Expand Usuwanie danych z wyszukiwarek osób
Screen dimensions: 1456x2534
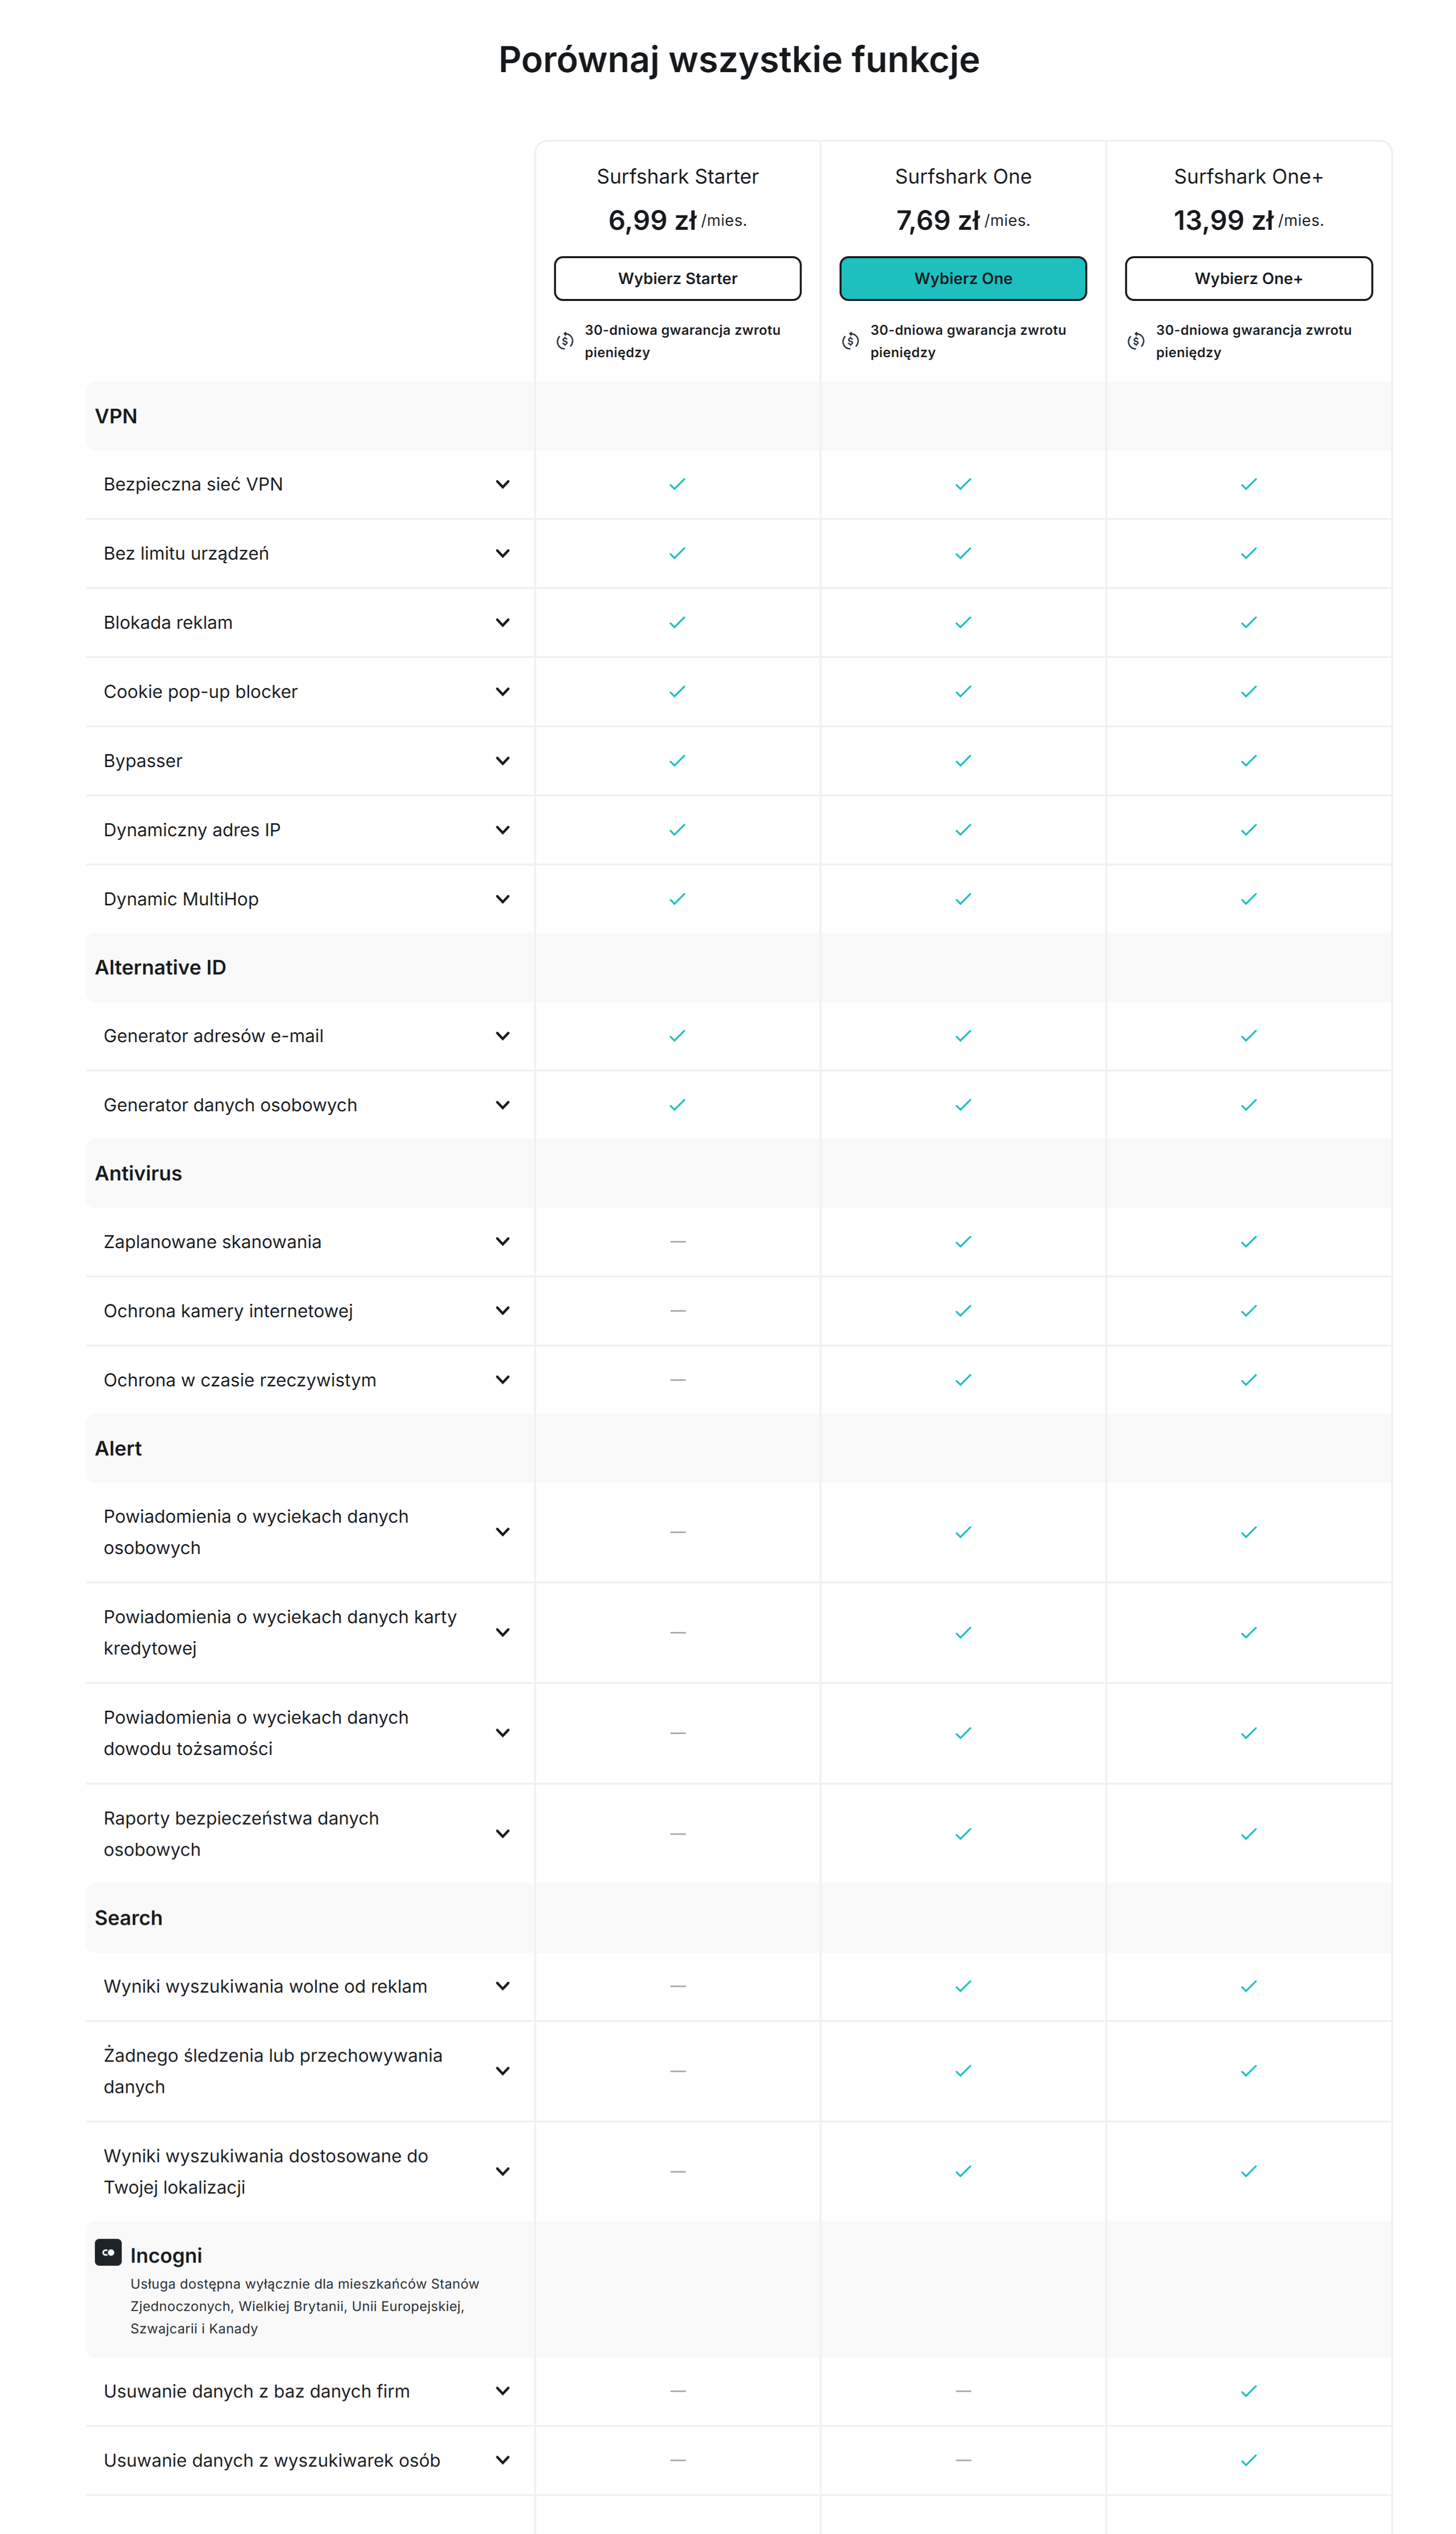(x=502, y=2460)
